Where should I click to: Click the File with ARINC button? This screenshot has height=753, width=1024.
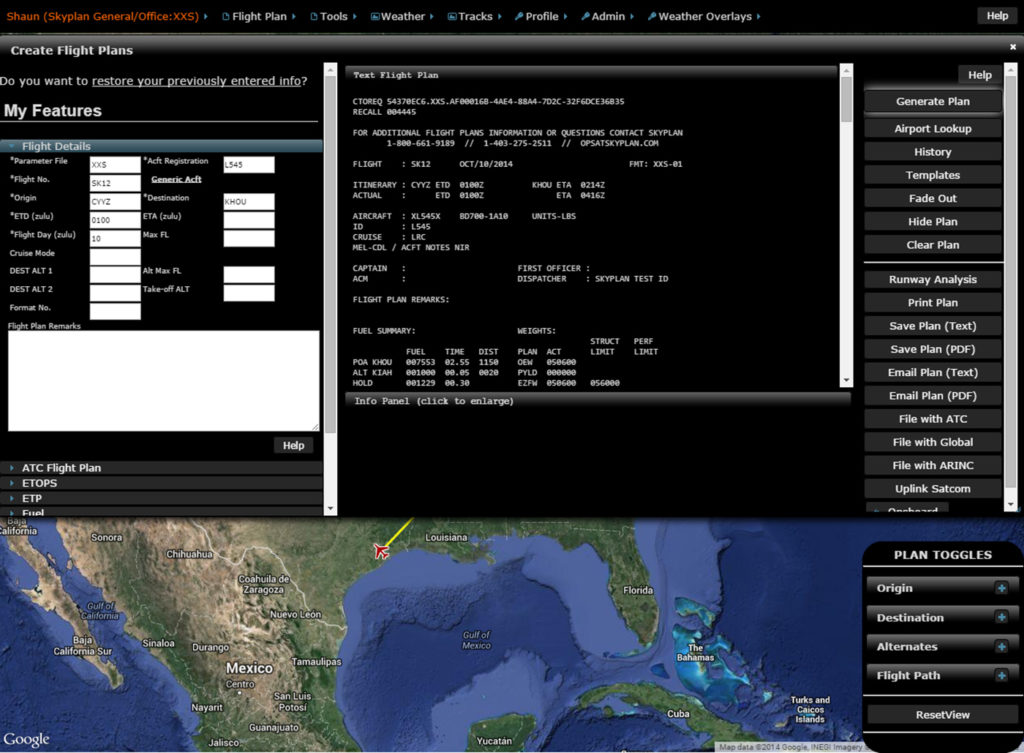[x=933, y=466]
